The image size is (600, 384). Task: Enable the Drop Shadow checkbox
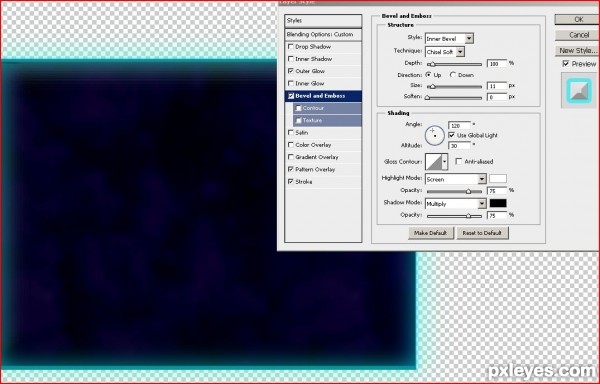coord(290,47)
